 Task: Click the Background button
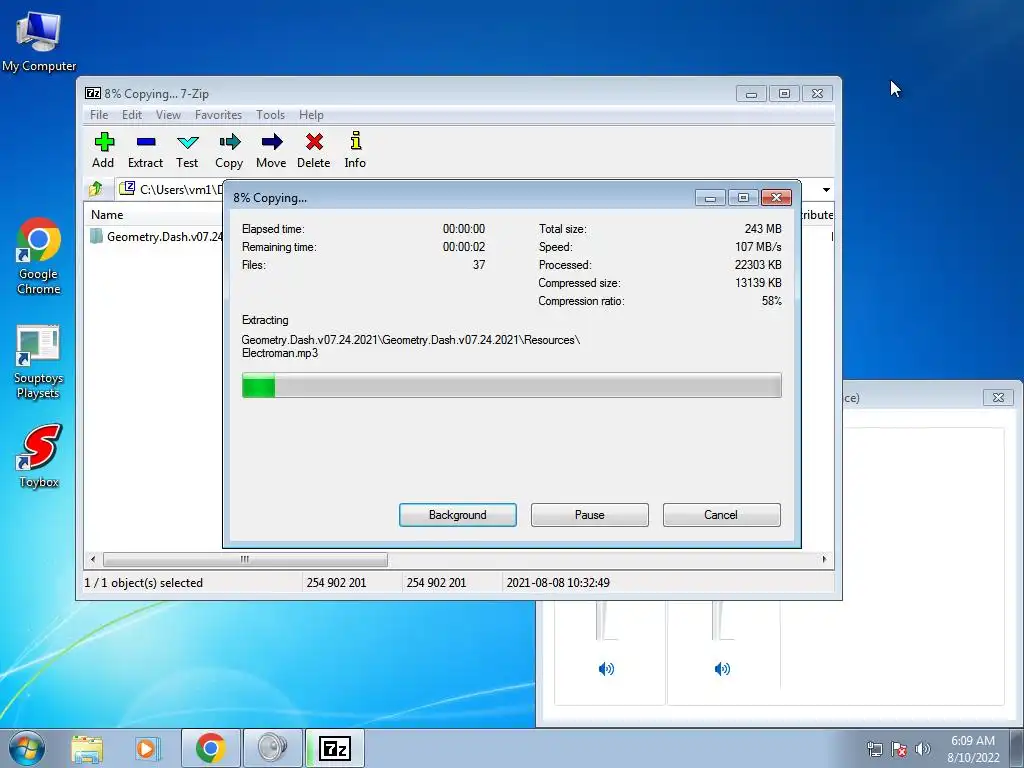458,515
